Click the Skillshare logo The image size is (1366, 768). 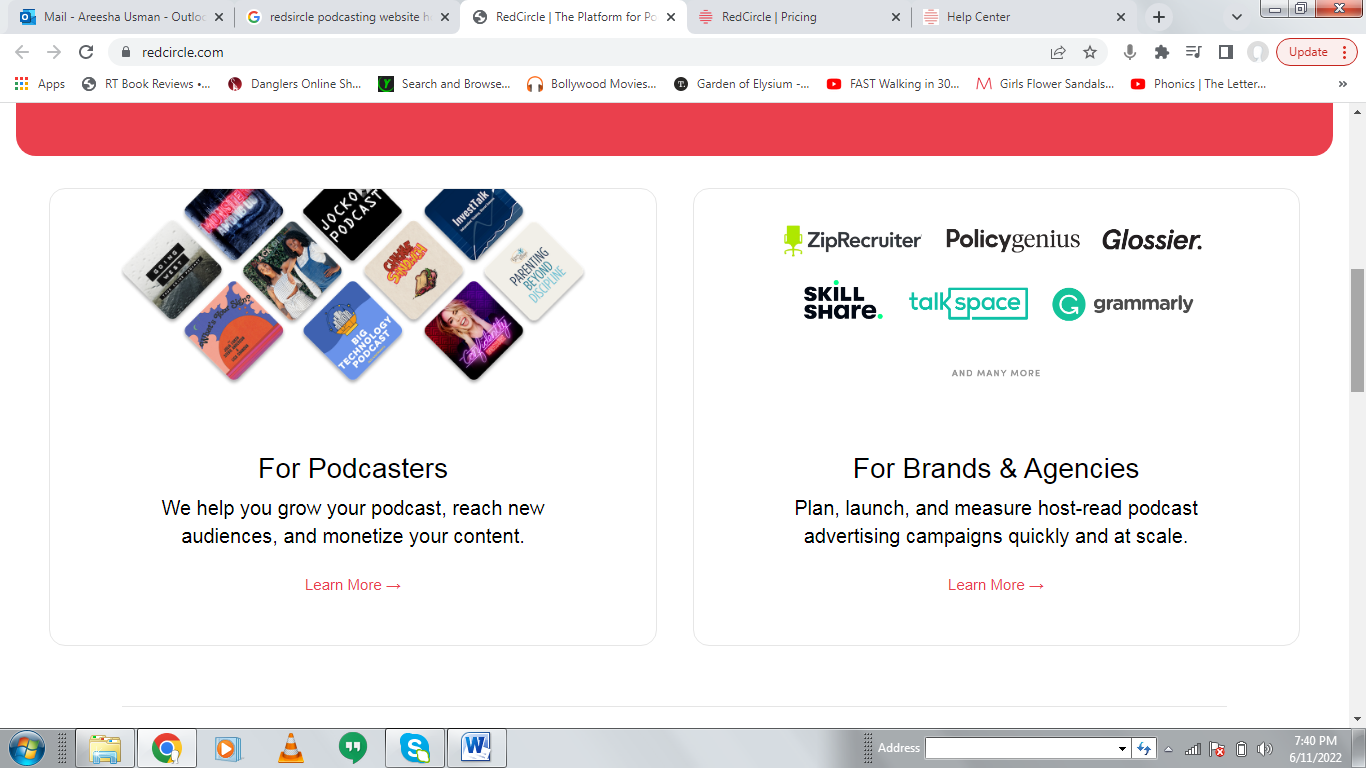(x=843, y=301)
